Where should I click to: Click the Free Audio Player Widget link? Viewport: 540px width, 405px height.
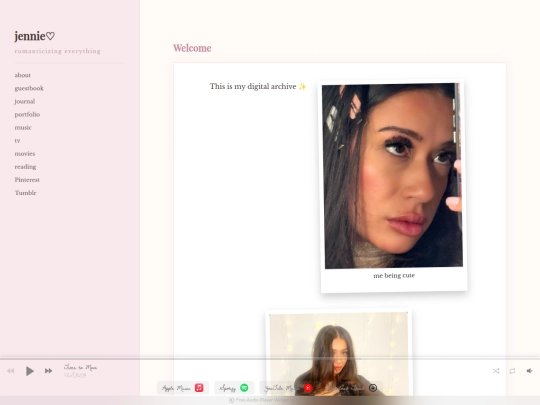coord(263,400)
